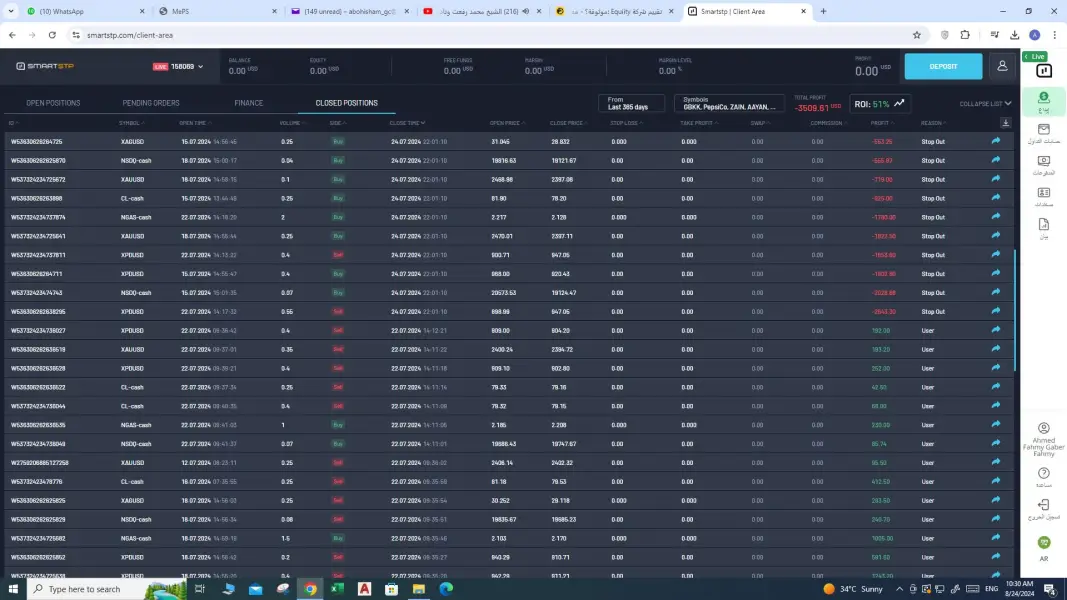
Task: Sort table by Close Time column
Action: [x=405, y=123]
